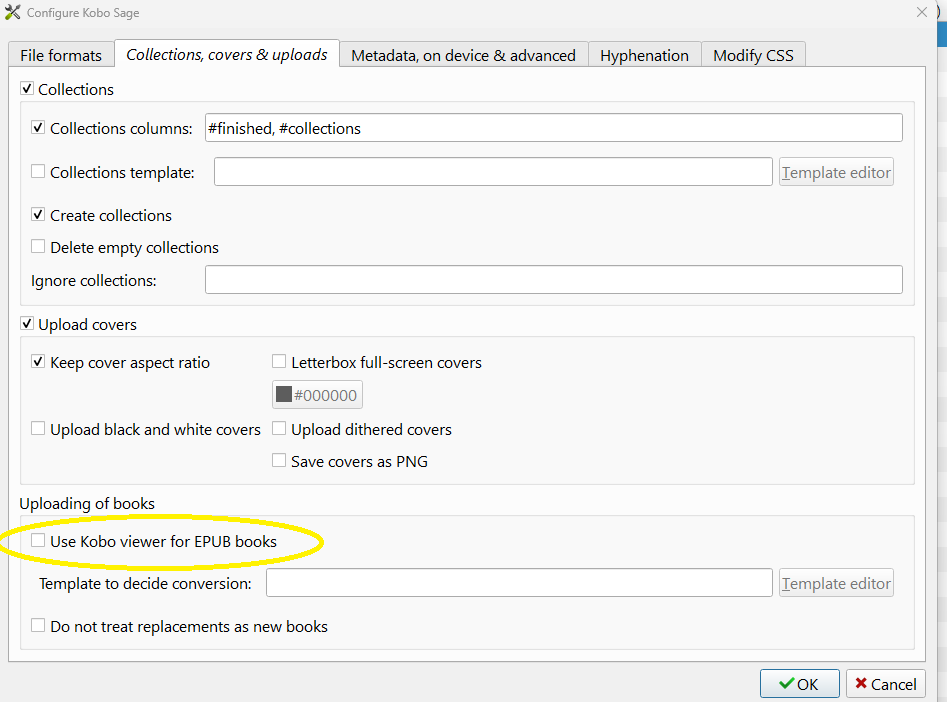Enable Use Kobo viewer for EPUB books

39,541
